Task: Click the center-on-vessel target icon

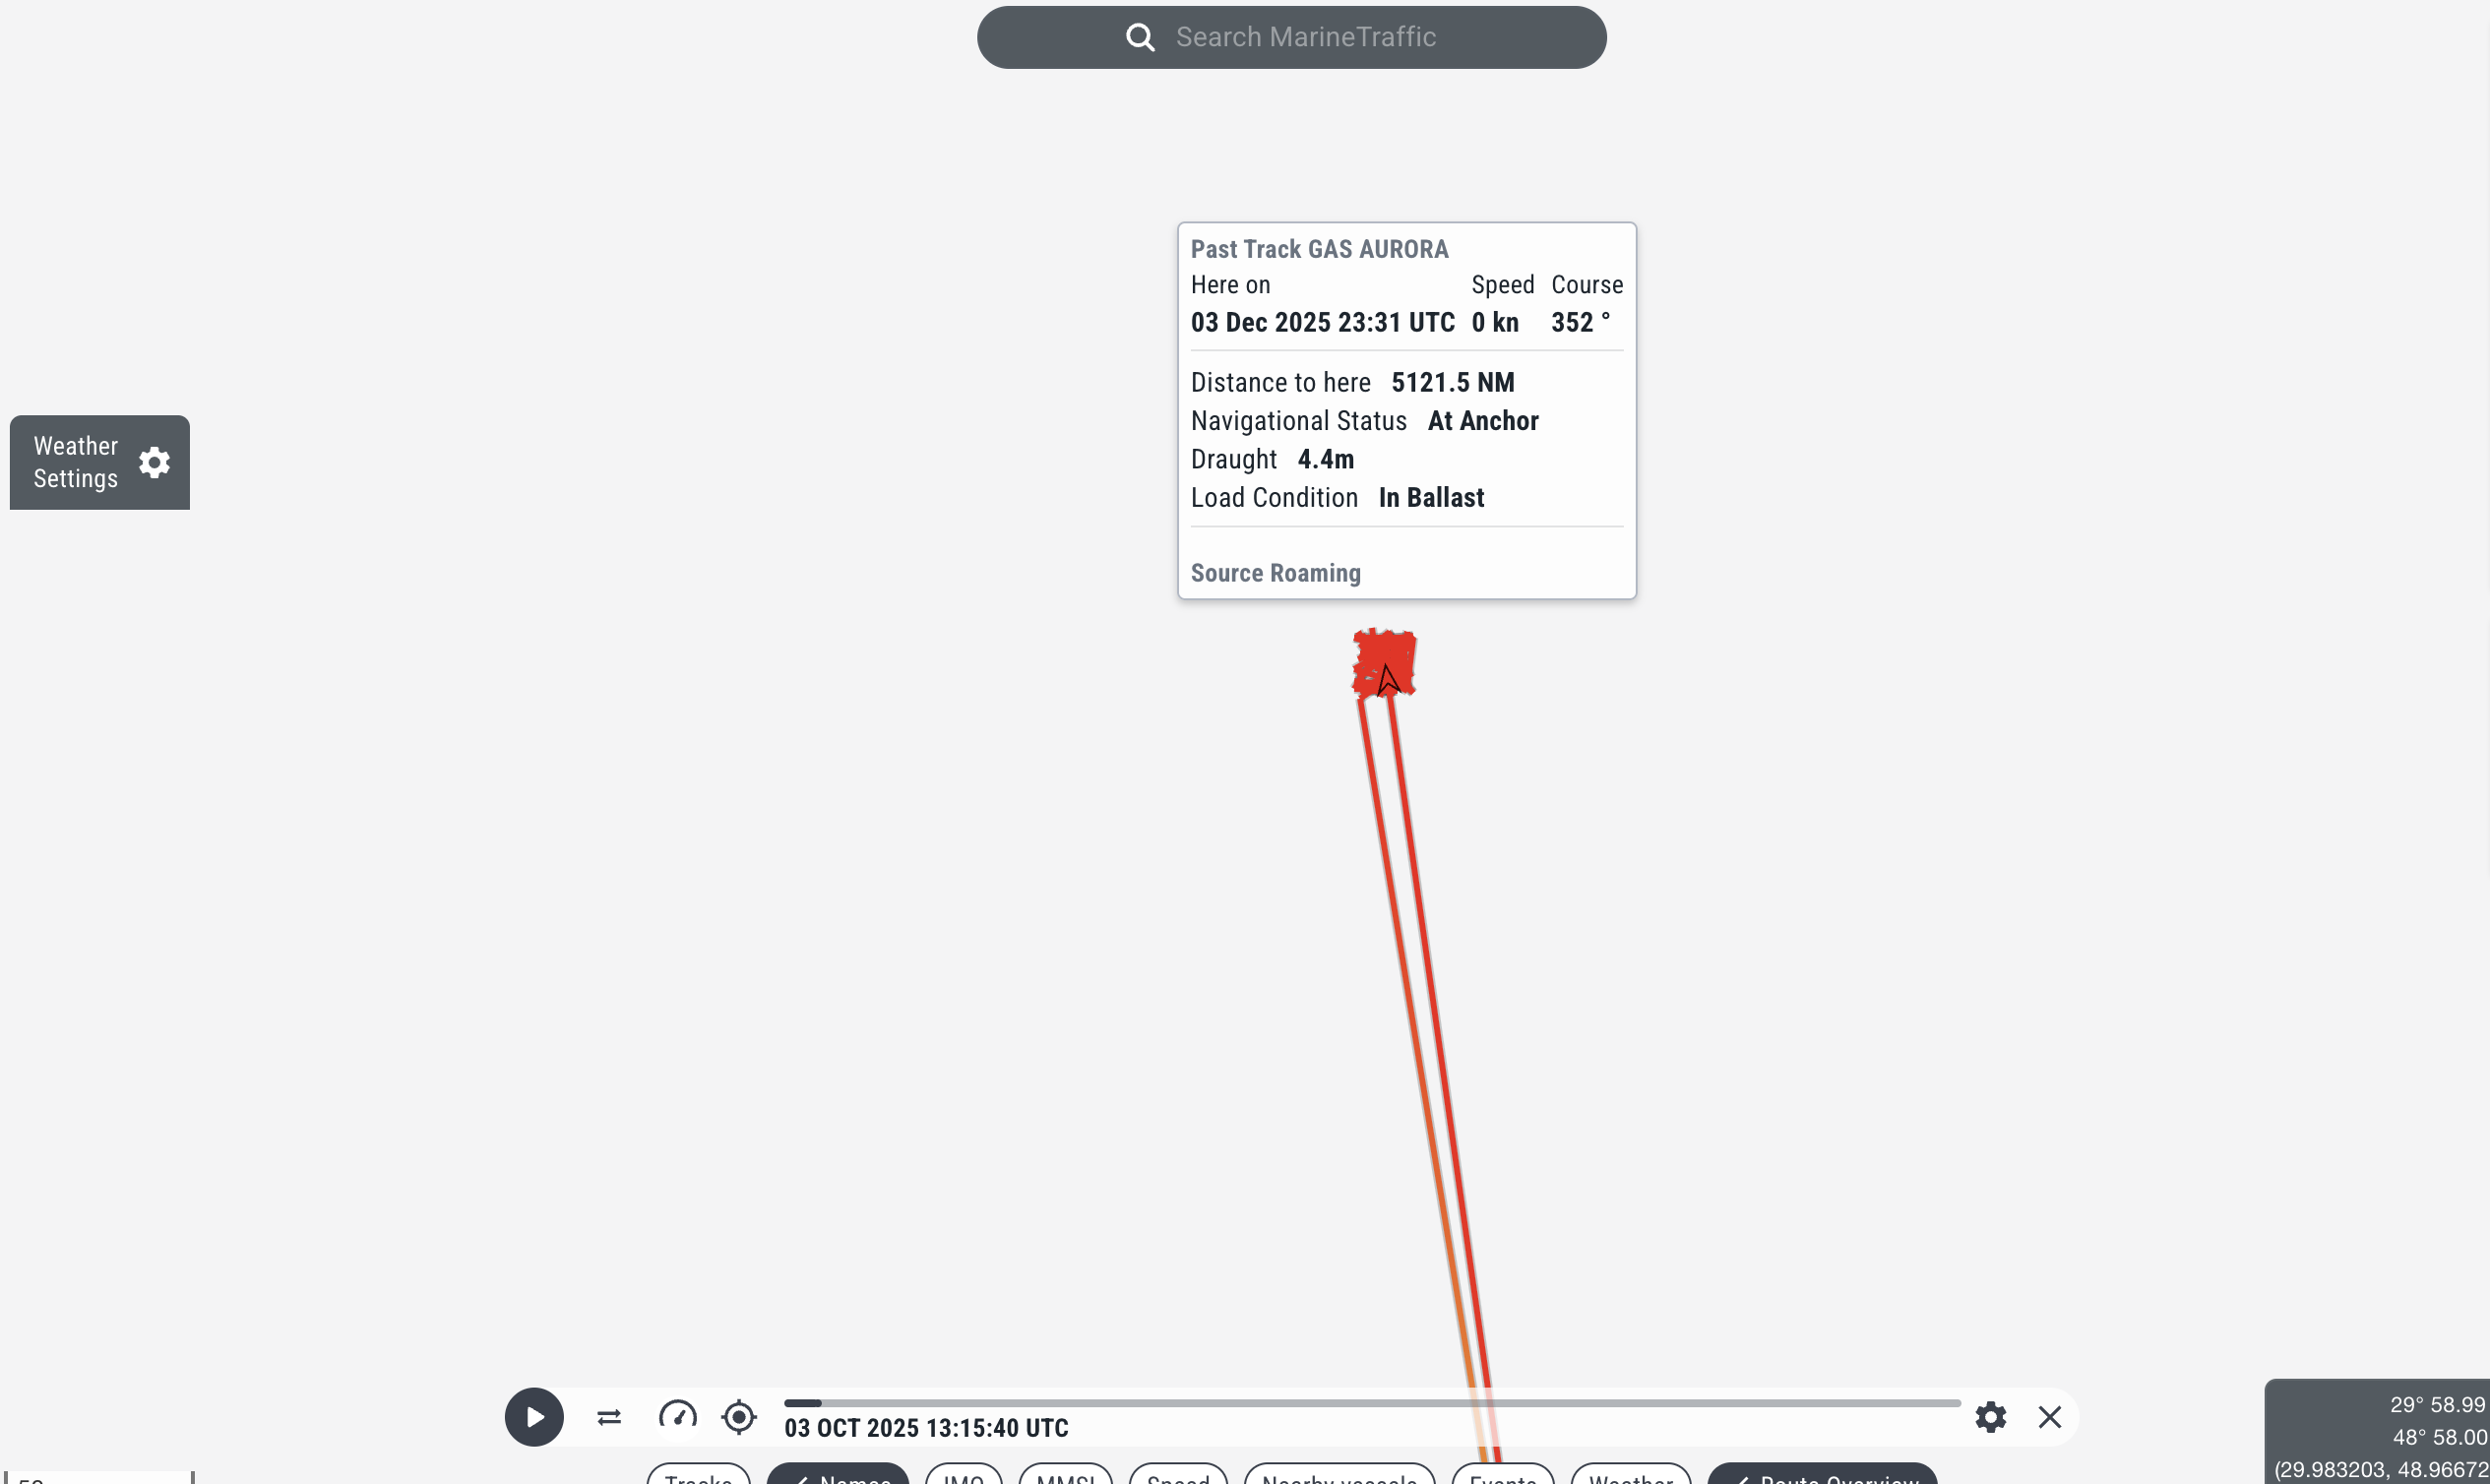Action: click(x=739, y=1417)
